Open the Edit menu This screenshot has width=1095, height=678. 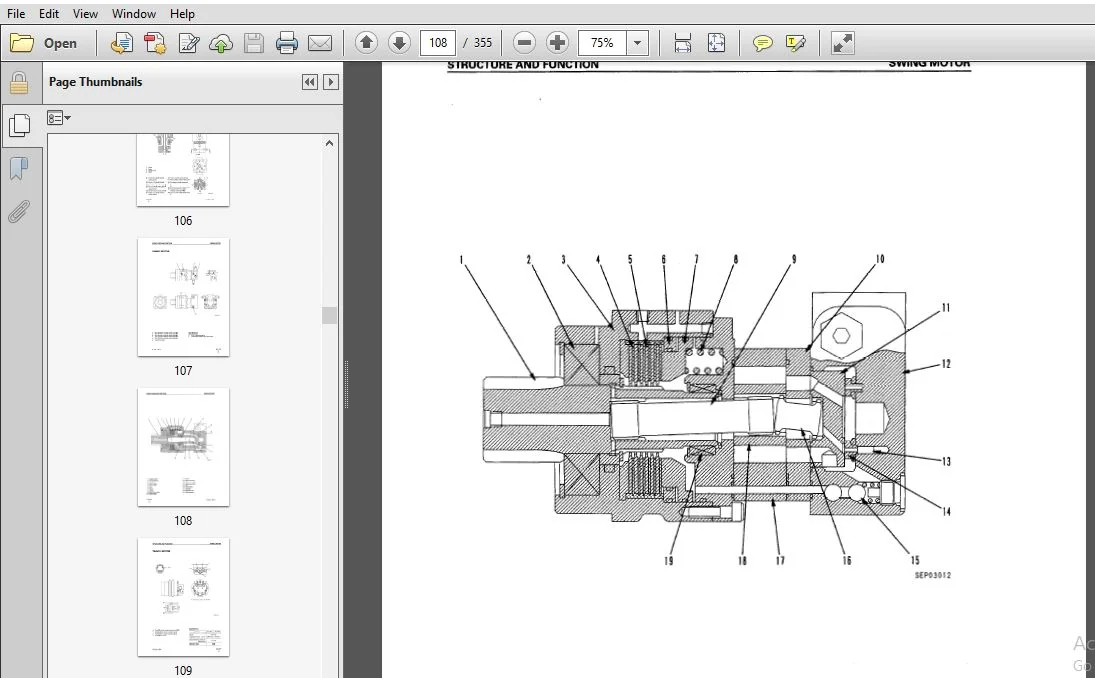(x=49, y=13)
